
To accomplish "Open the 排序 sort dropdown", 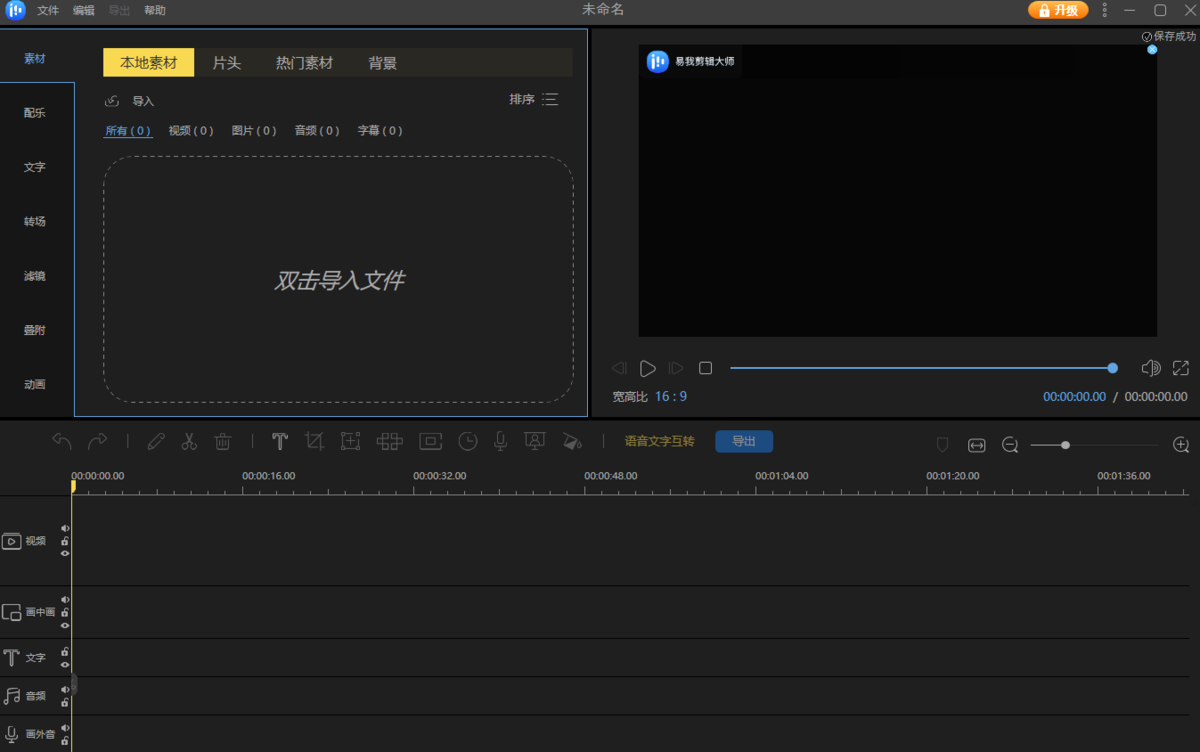I will point(533,100).
